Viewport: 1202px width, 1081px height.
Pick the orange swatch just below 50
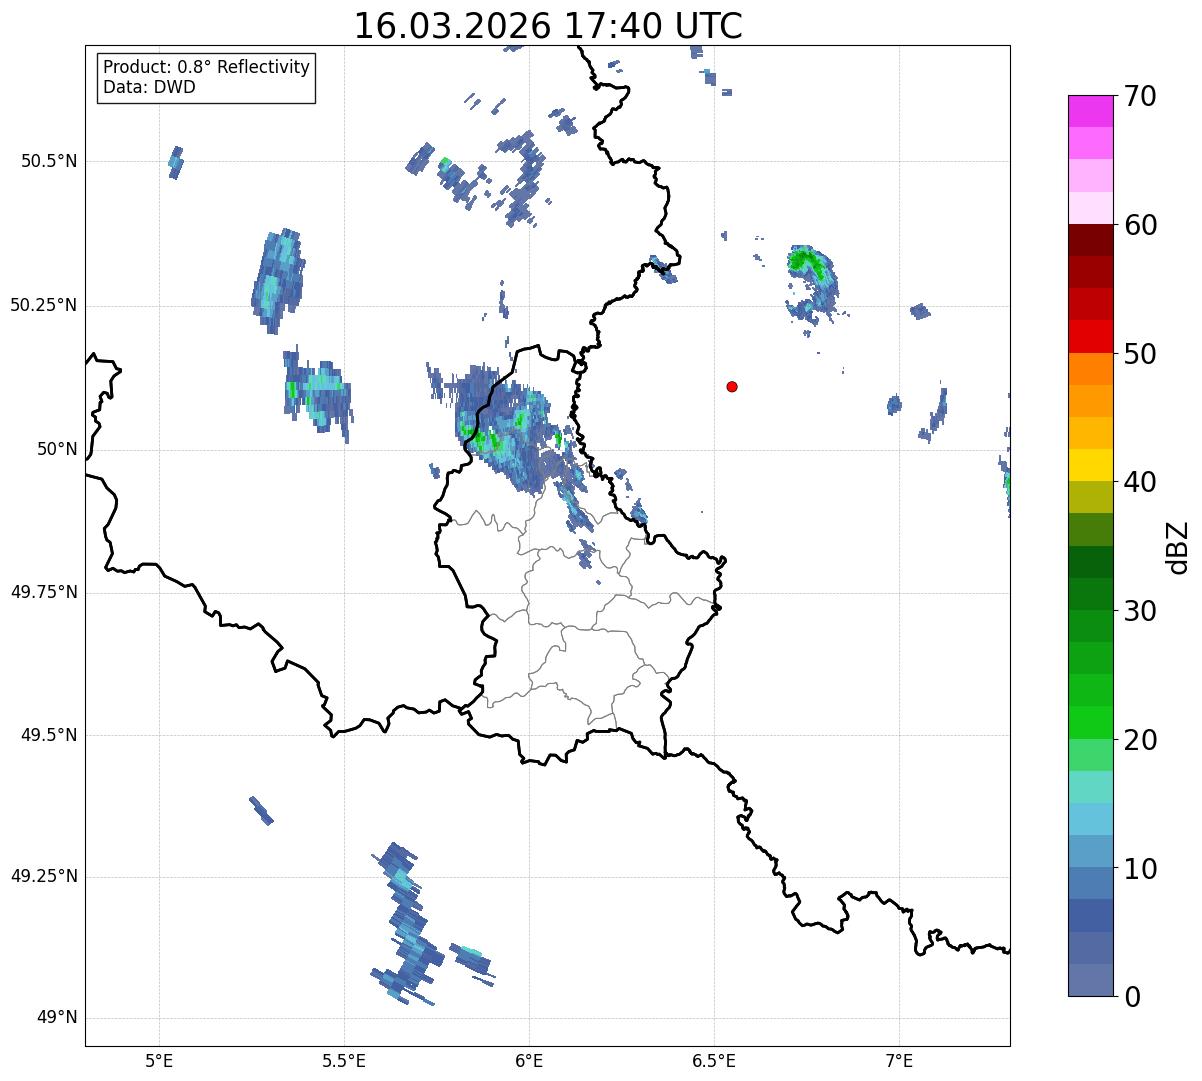[x=1090, y=369]
